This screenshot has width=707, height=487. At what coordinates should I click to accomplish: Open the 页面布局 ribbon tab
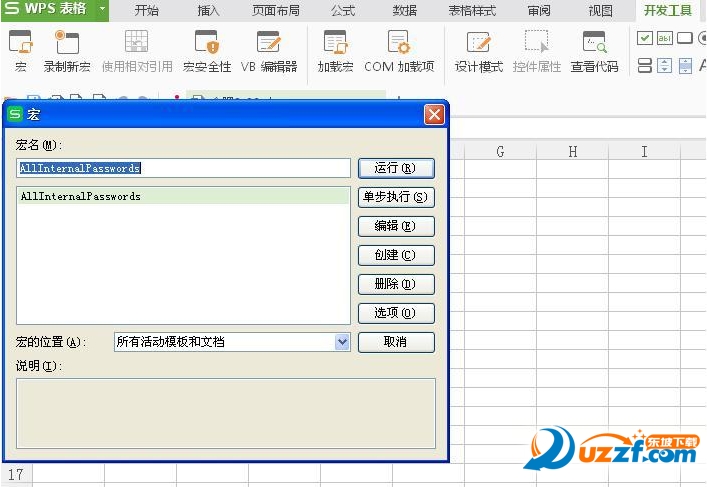coord(274,11)
